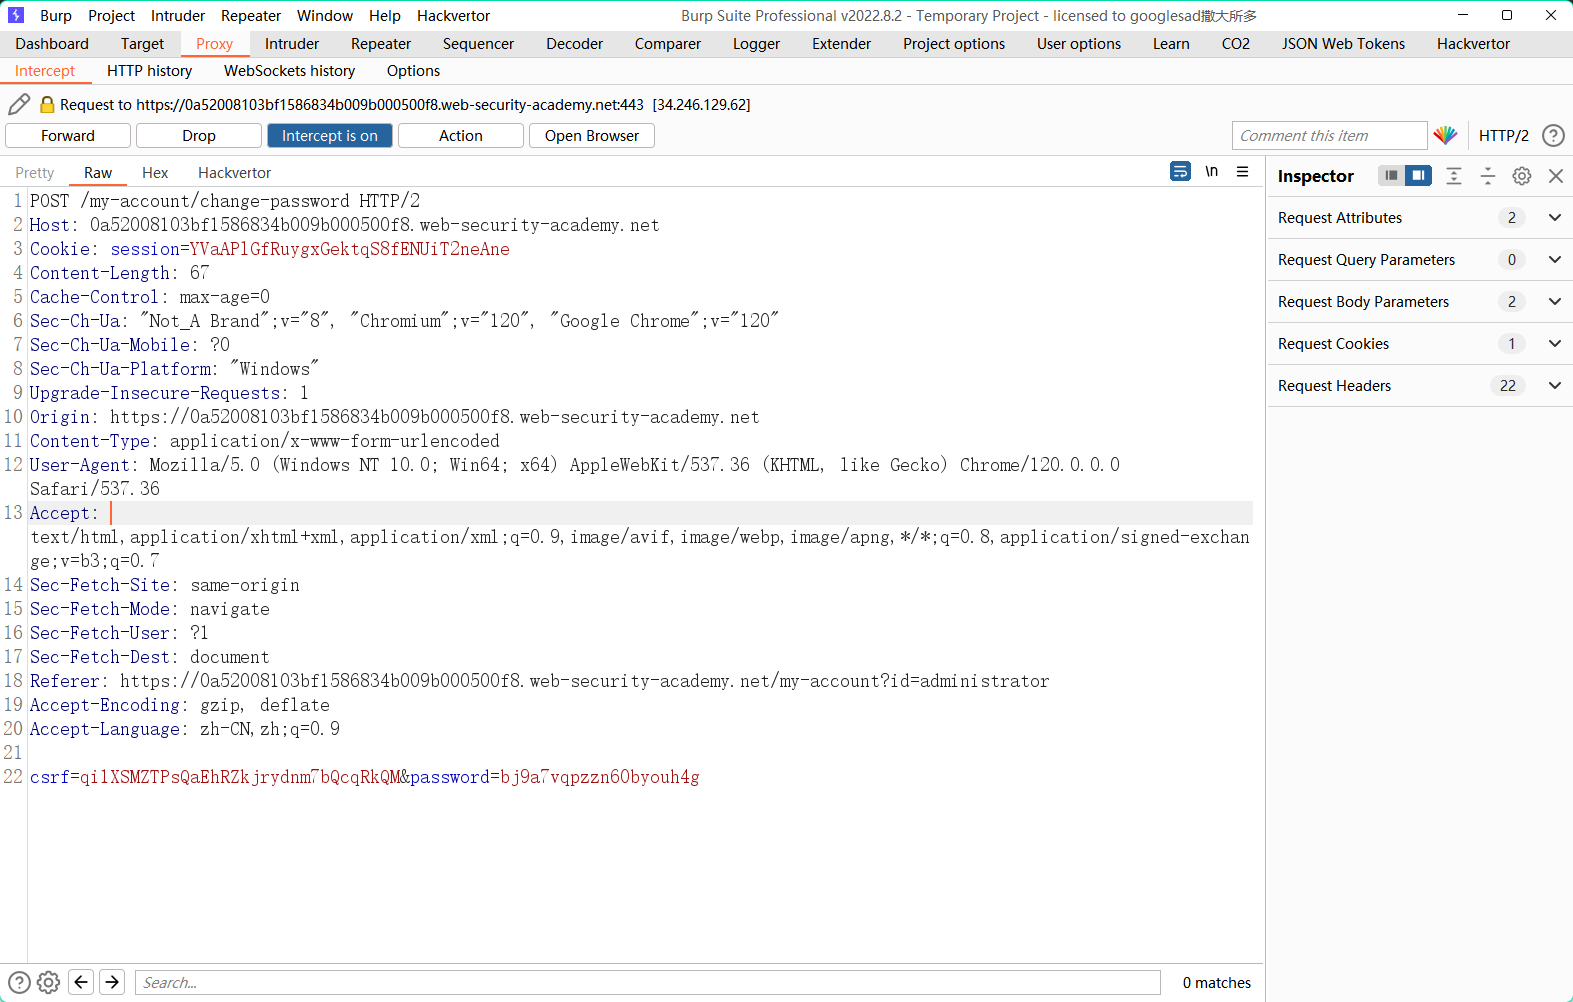
Task: Drop the intercepted request
Action: click(x=199, y=135)
